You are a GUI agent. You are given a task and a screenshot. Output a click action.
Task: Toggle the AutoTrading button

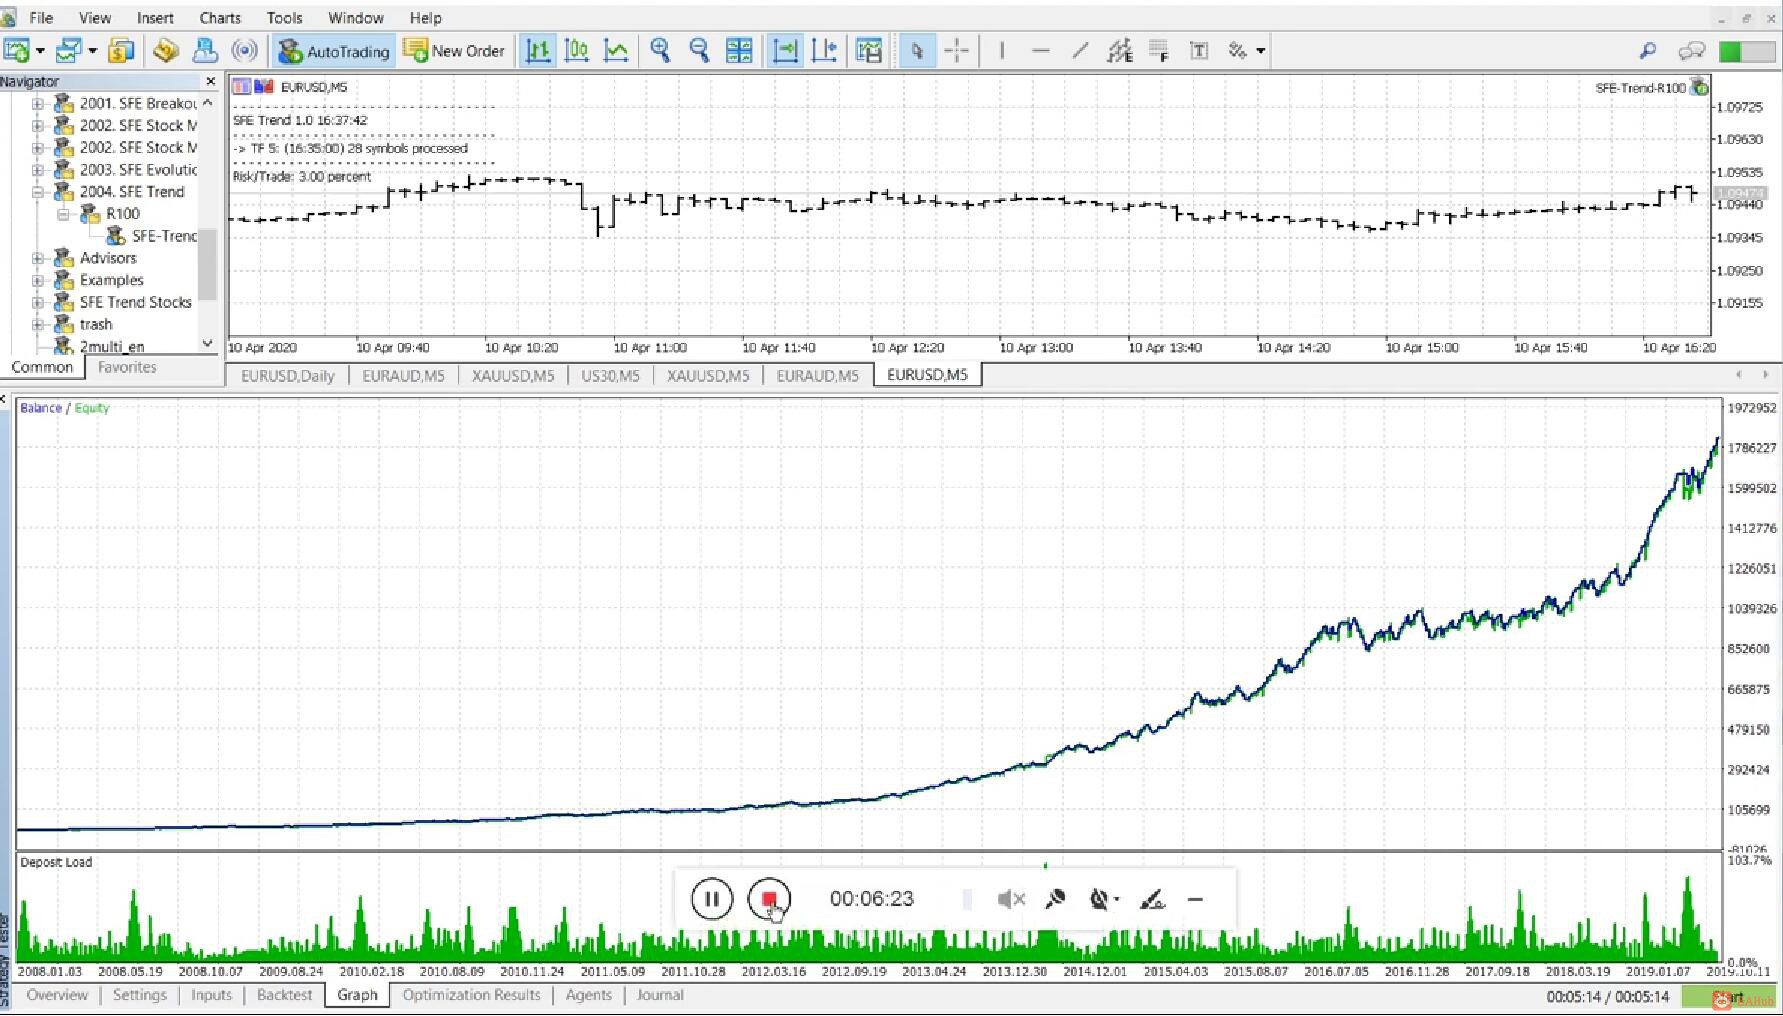click(x=334, y=51)
